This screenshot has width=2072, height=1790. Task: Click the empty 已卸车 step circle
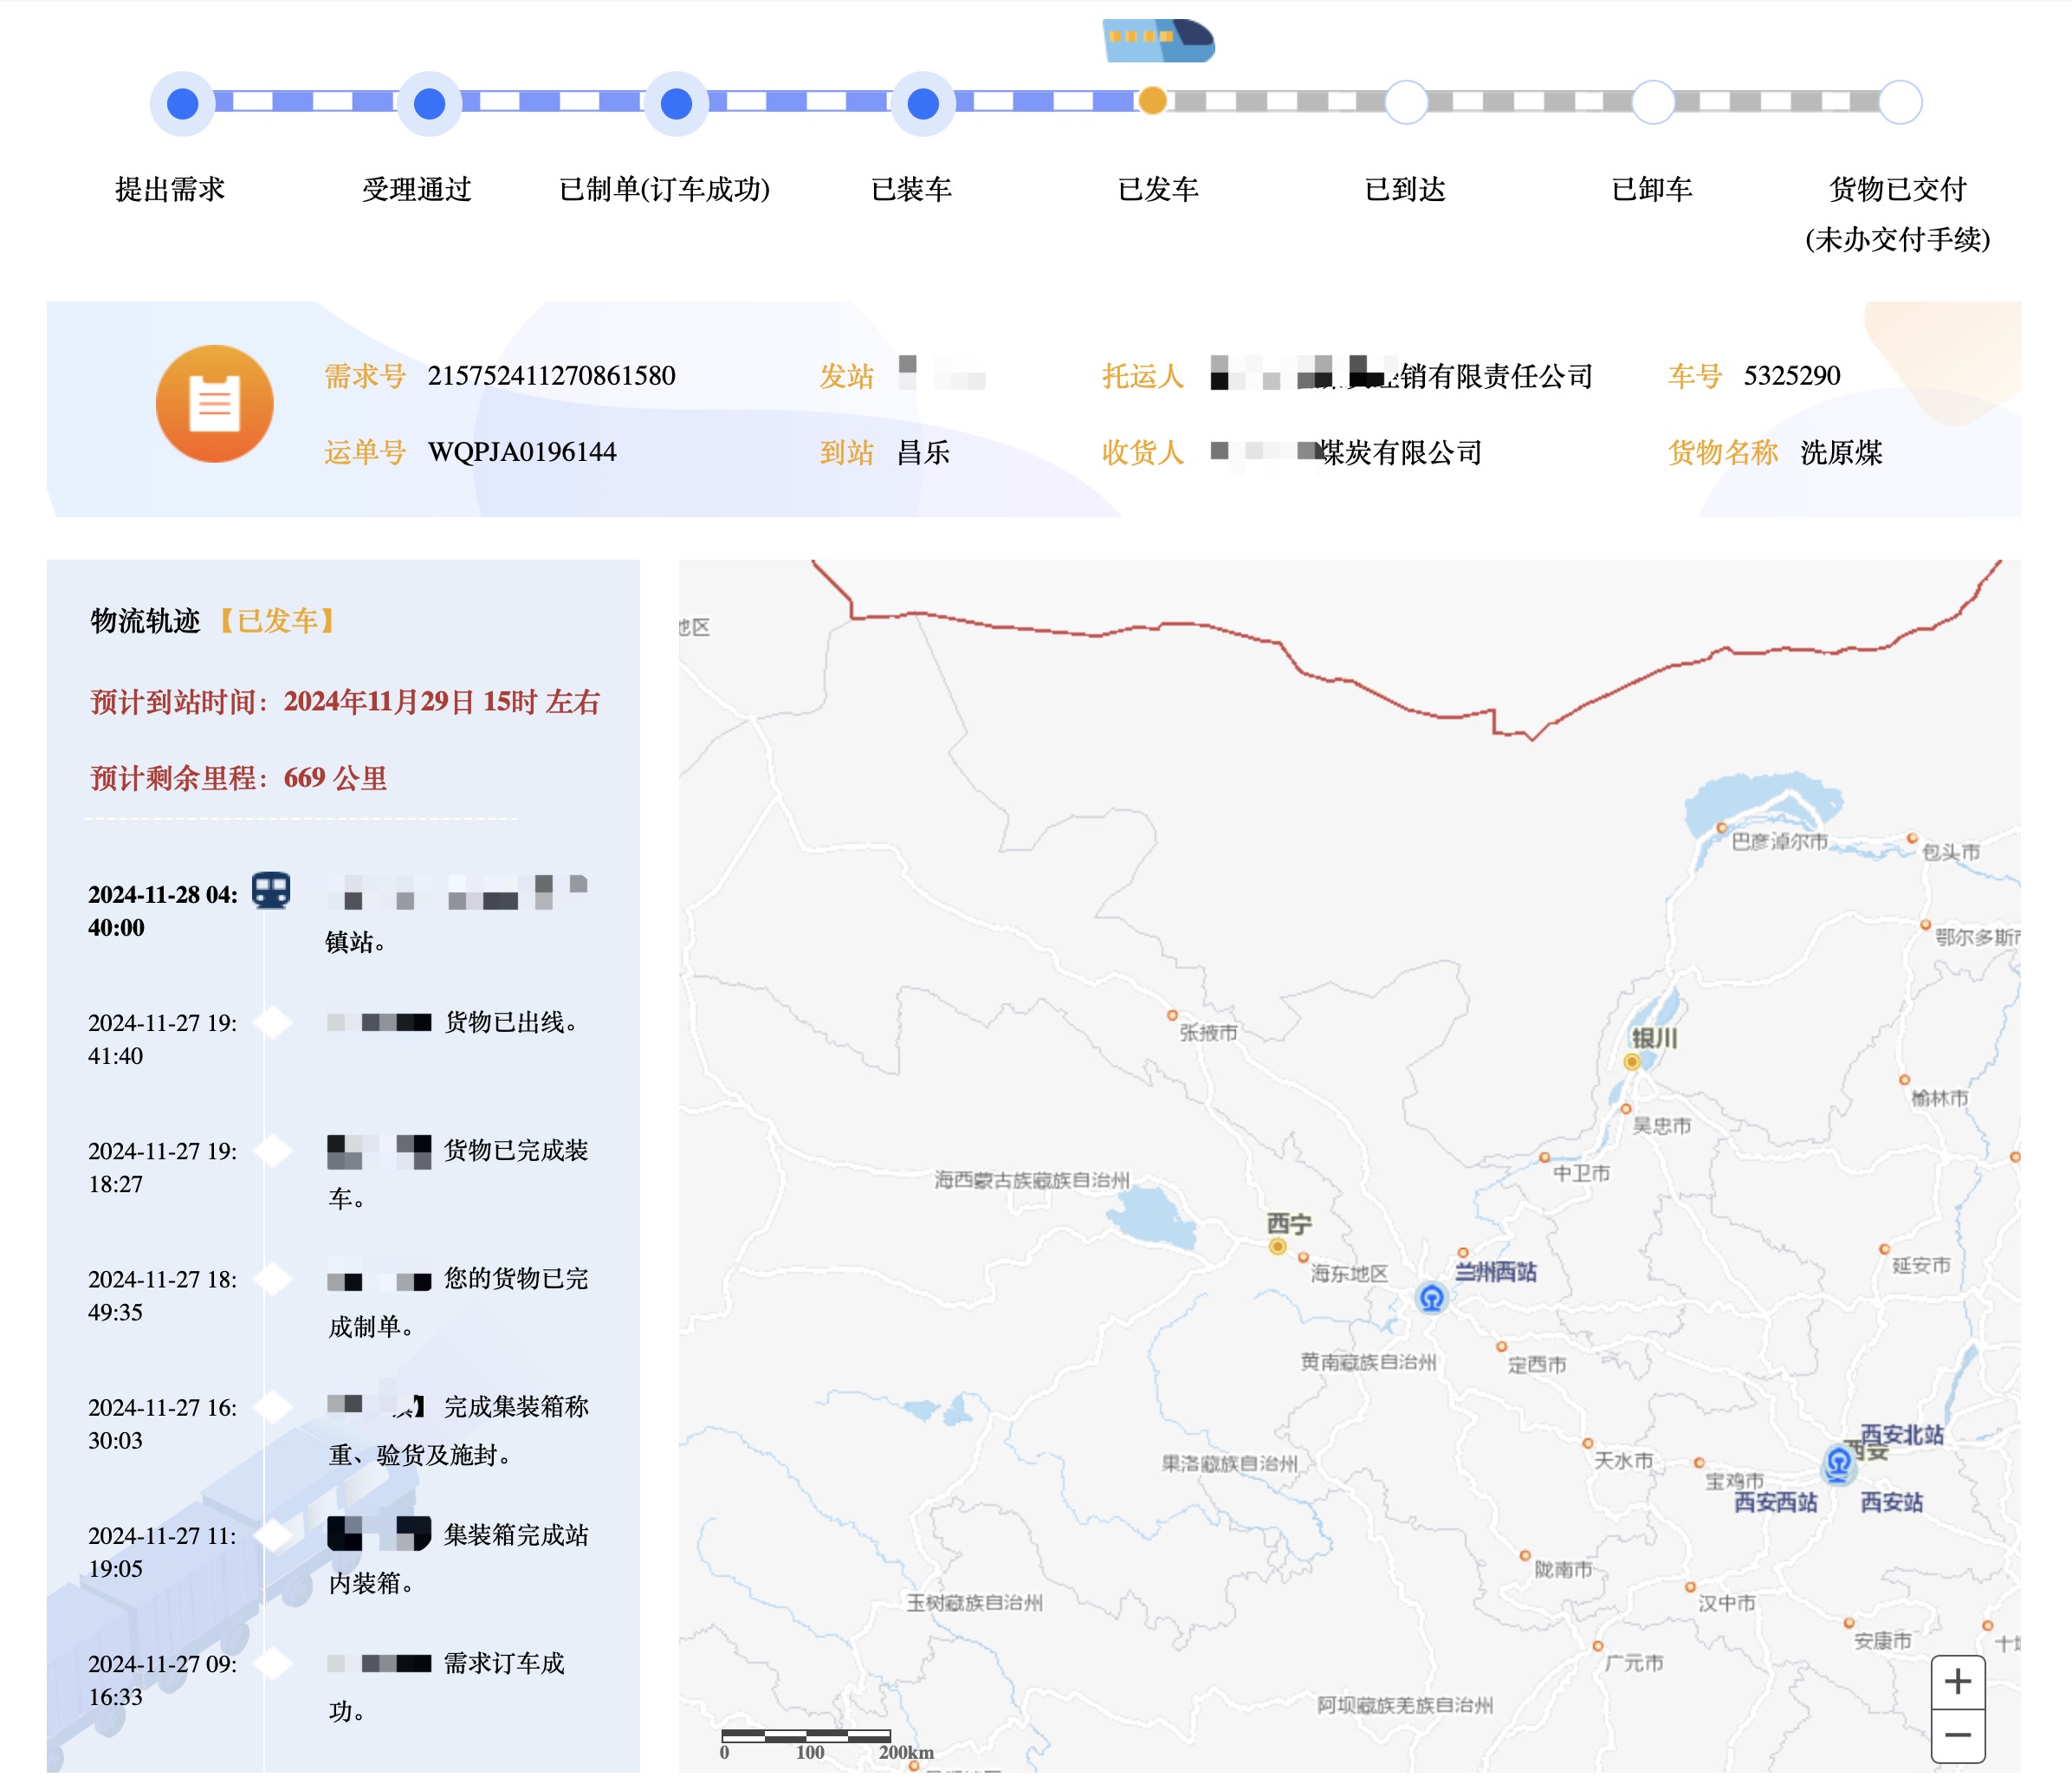click(x=1653, y=102)
